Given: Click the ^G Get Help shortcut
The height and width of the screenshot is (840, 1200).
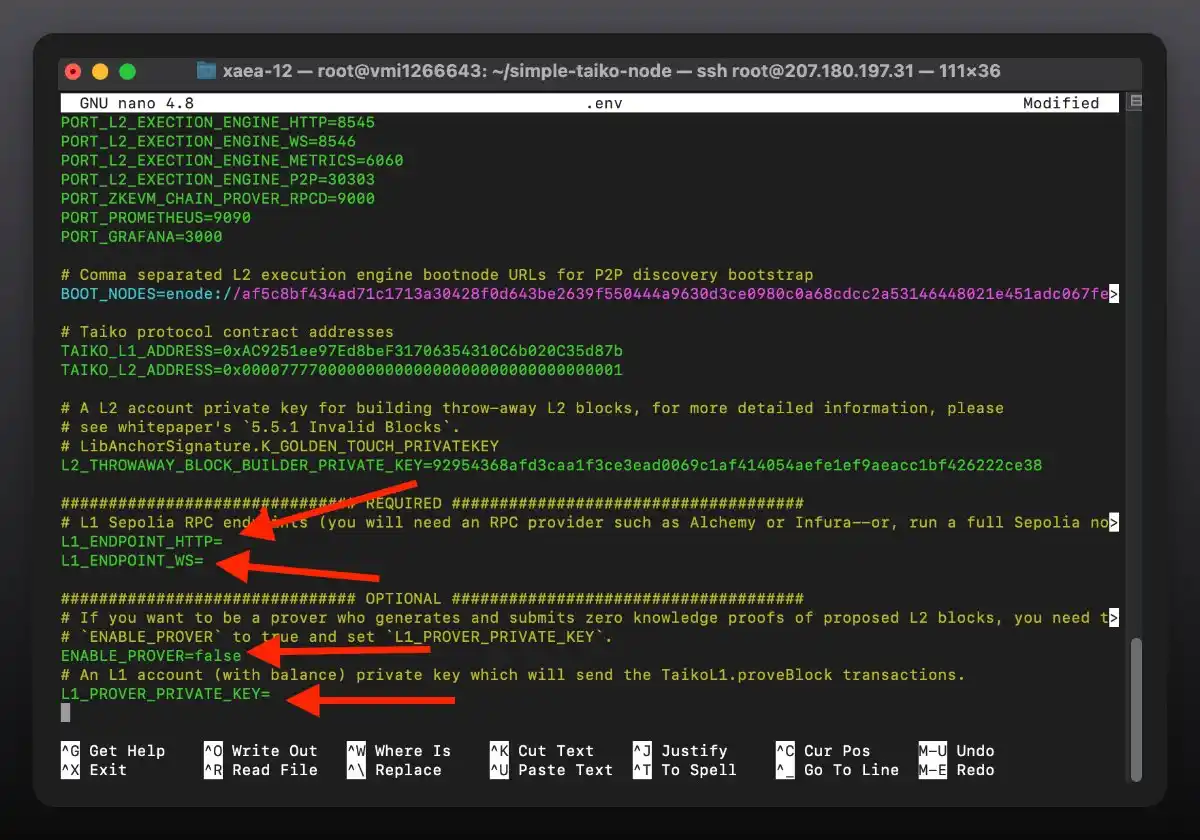Looking at the screenshot, I should coord(113,751).
